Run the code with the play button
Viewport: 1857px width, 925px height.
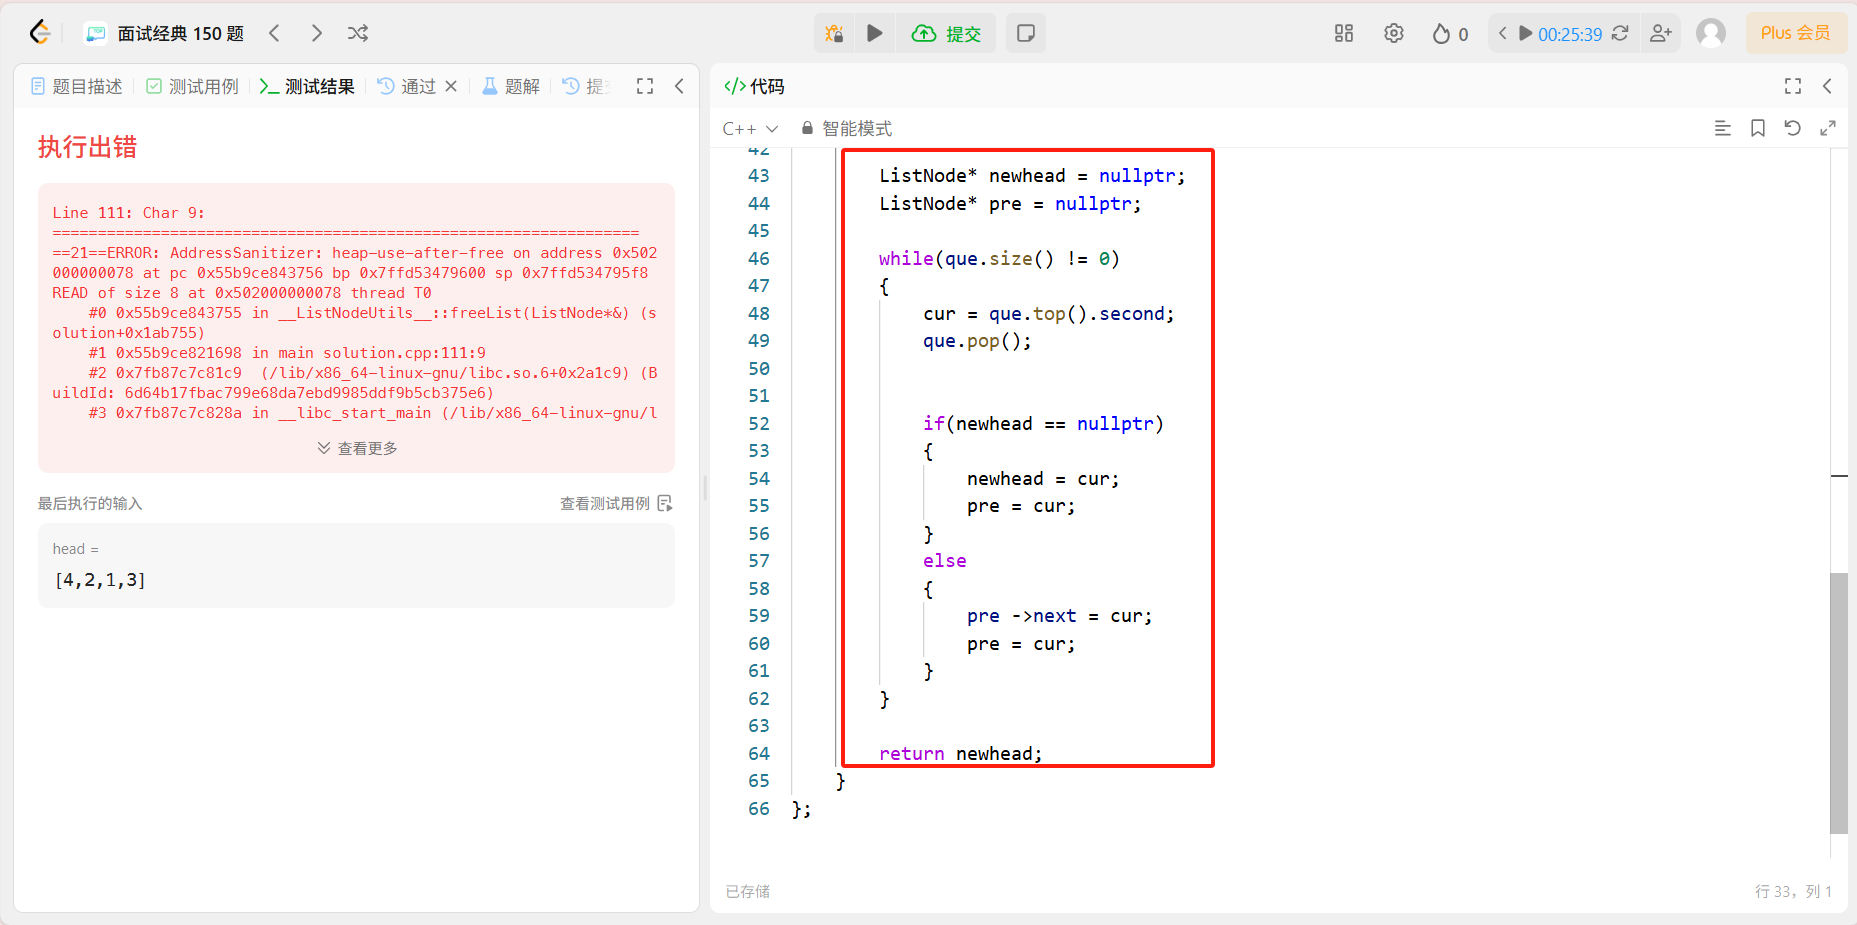(x=874, y=33)
